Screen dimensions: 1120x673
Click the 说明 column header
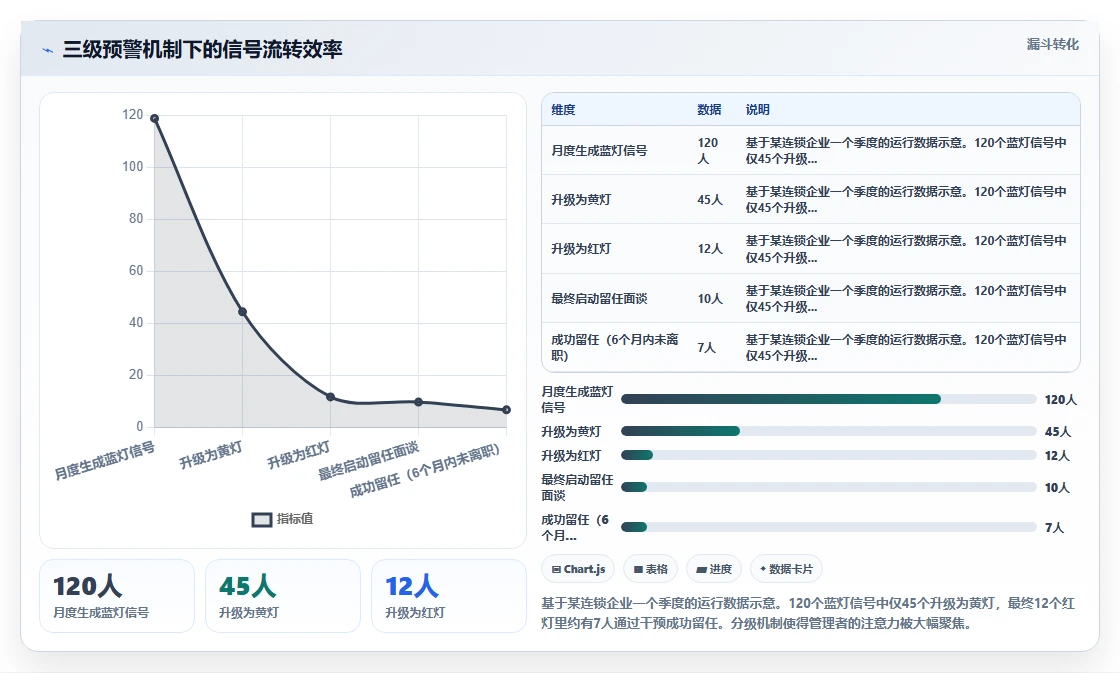click(757, 109)
